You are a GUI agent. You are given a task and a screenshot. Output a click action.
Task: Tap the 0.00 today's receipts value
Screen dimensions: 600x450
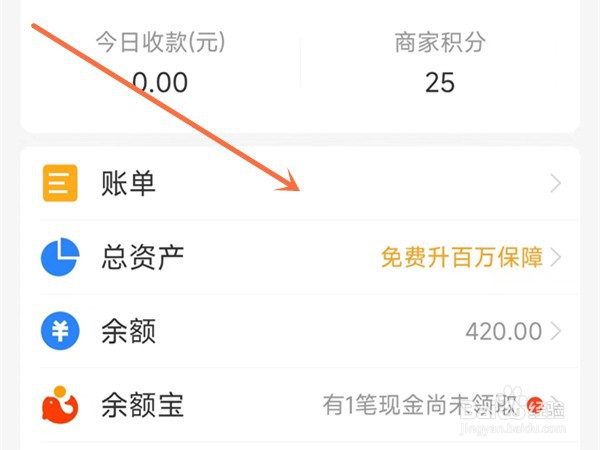[x=160, y=82]
